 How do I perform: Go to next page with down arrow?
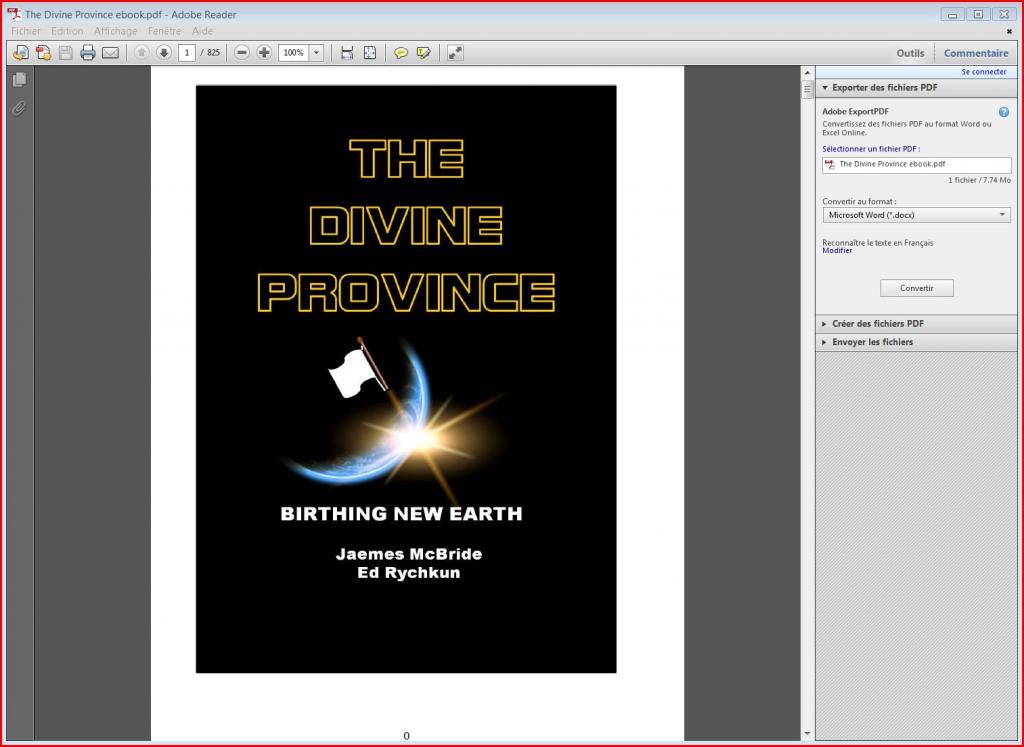click(x=163, y=53)
